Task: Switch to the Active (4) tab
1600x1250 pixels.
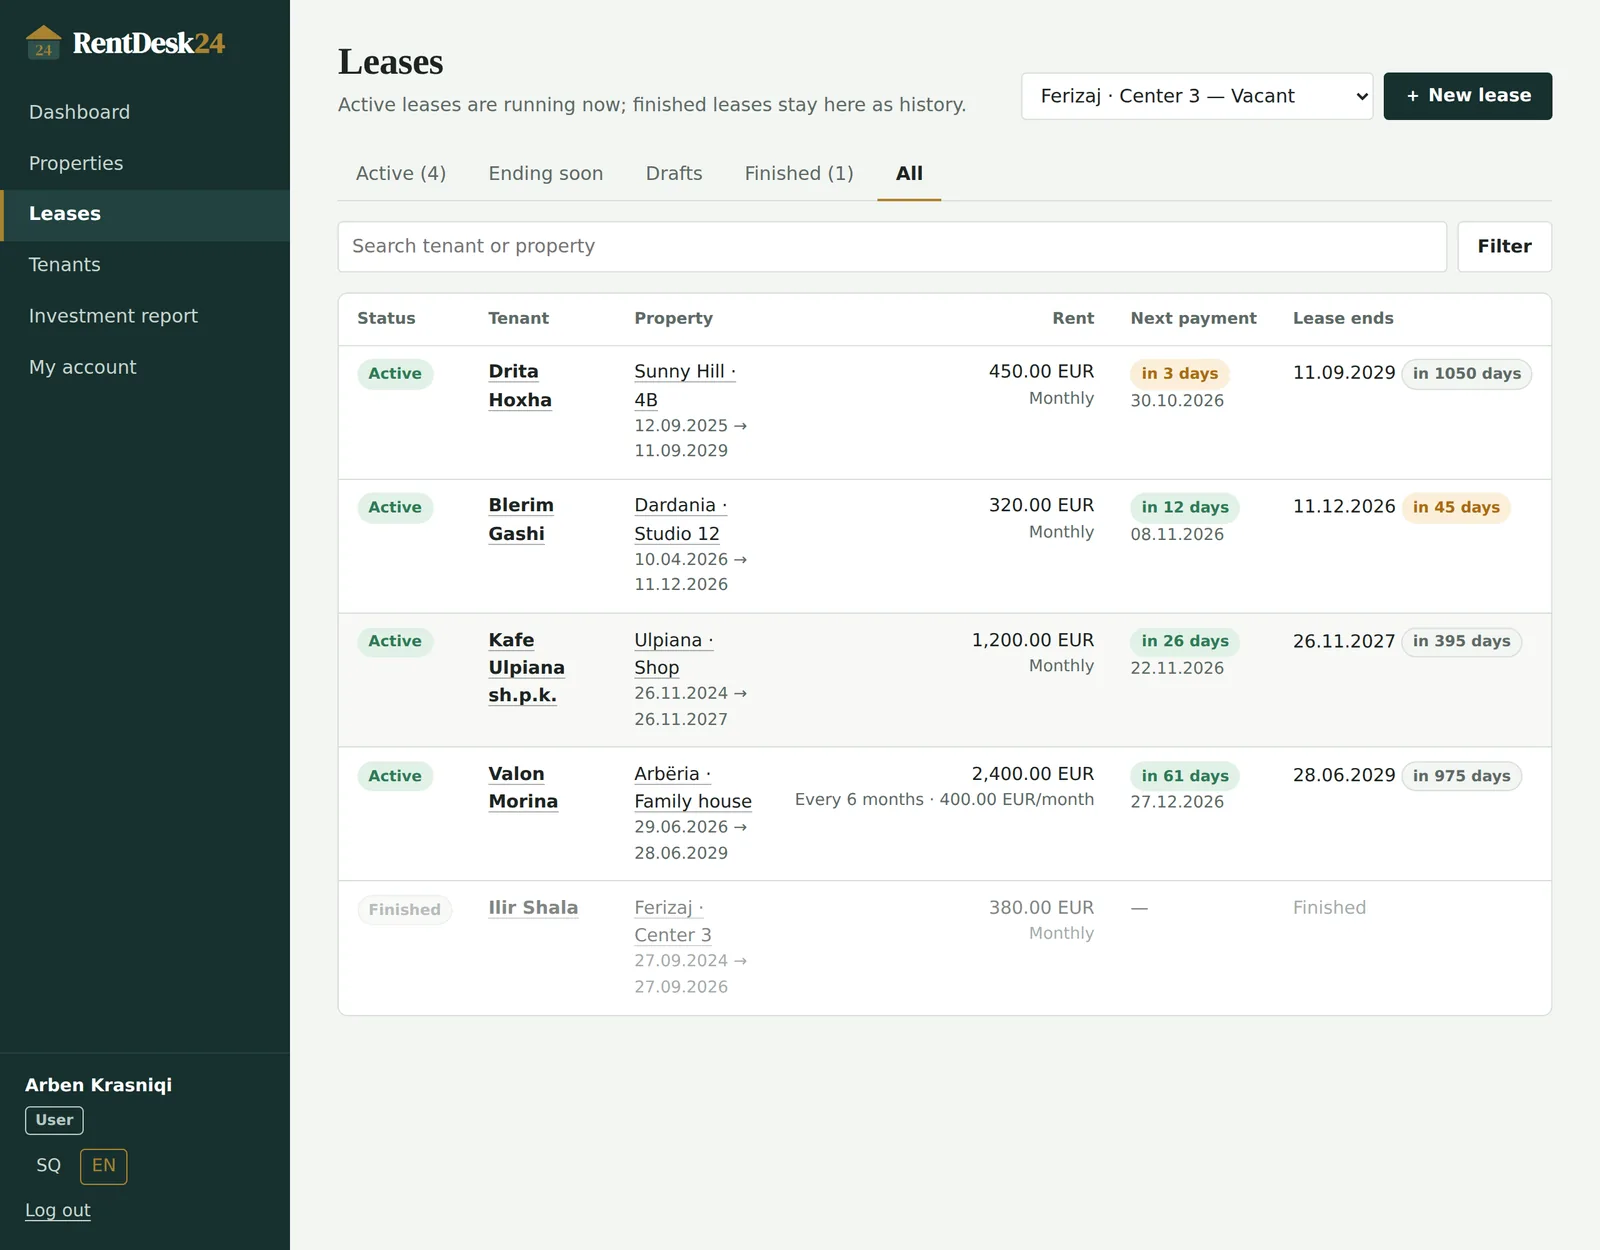Action: (x=401, y=174)
